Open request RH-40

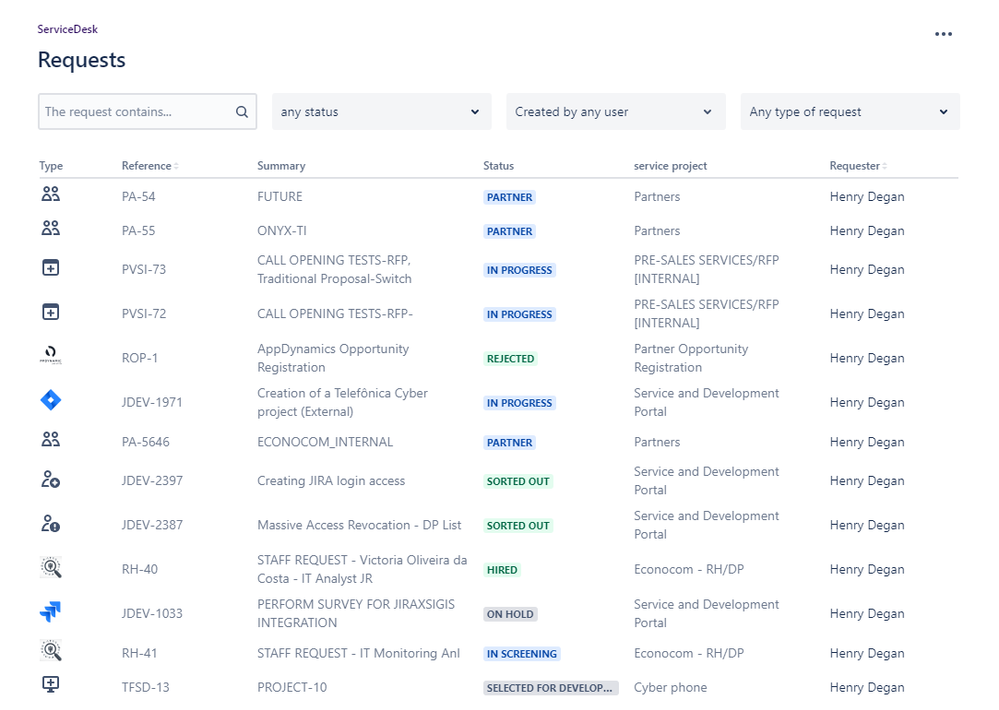coord(140,569)
